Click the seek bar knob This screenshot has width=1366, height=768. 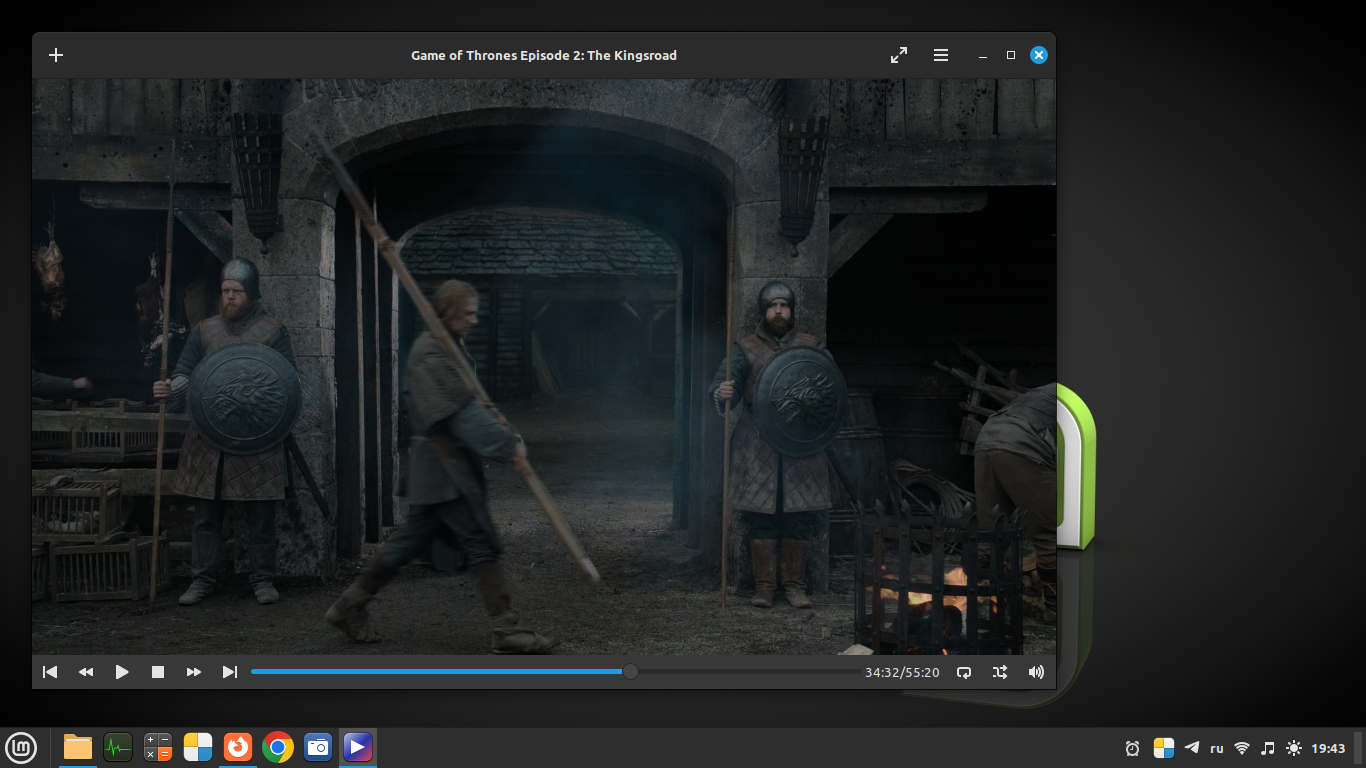630,672
